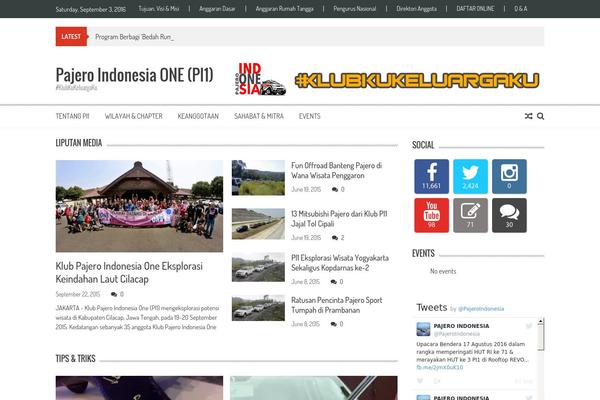Open the SAHABAT & MITRA menu
This screenshot has height=400, width=600.
pyautogui.click(x=259, y=116)
